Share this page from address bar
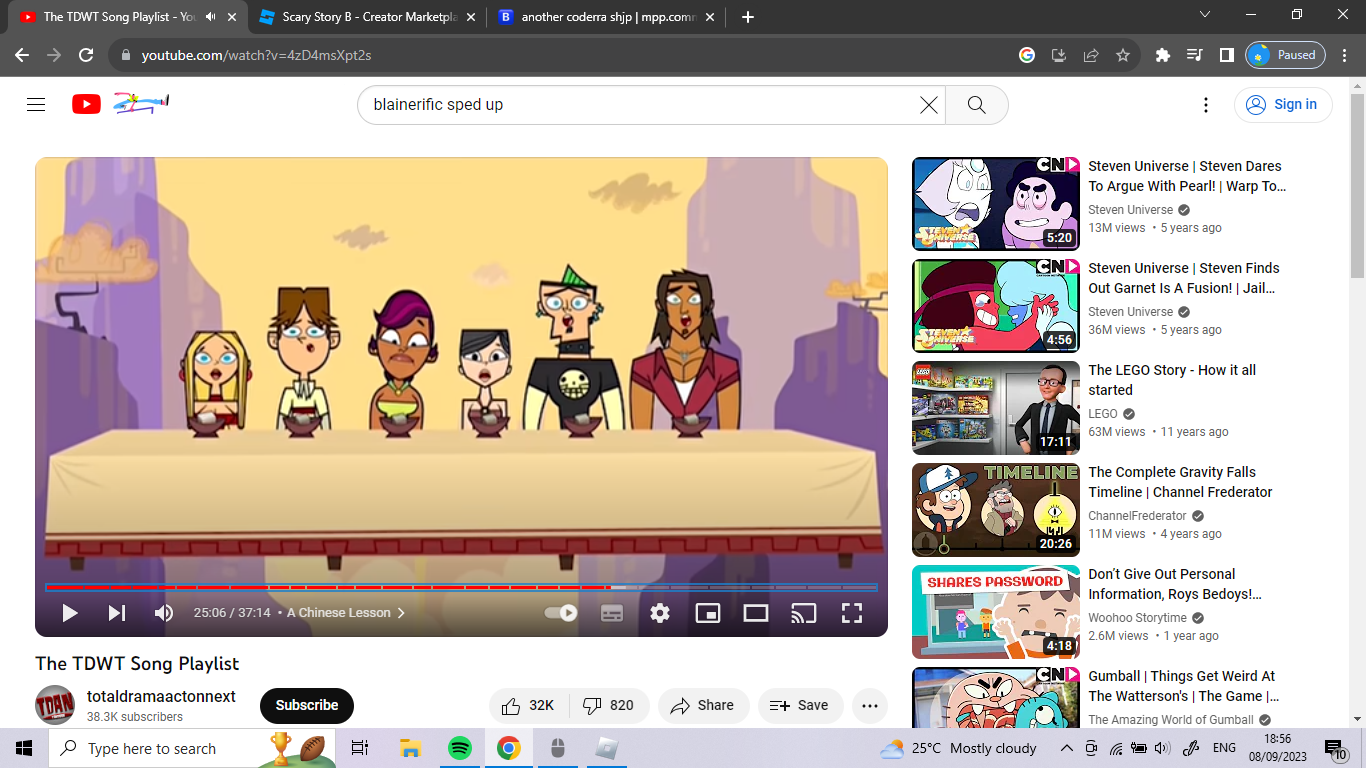This screenshot has width=1366, height=768. (1091, 55)
